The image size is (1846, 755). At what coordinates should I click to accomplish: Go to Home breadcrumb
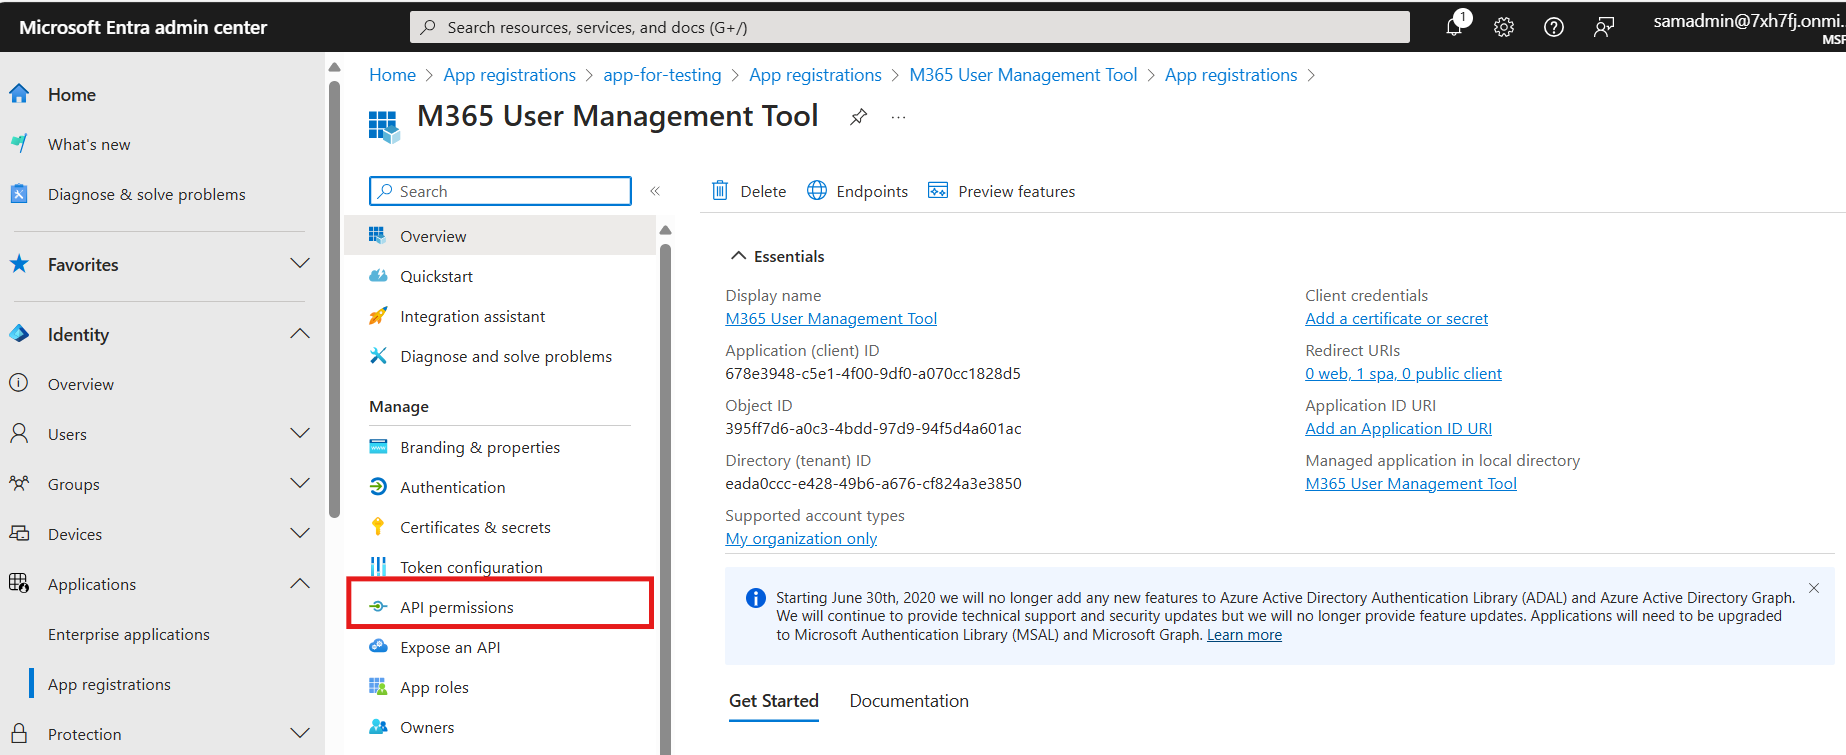(x=392, y=75)
